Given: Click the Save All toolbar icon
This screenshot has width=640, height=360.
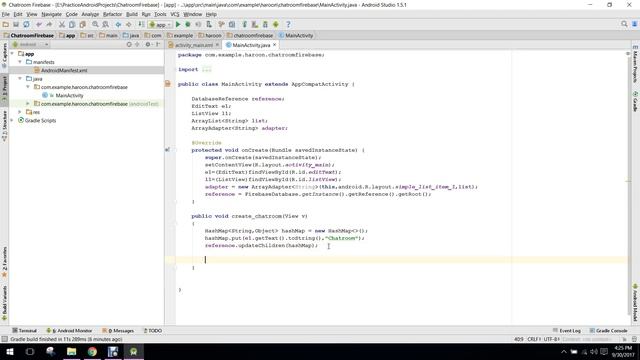Looking at the screenshot, I should coord(16,24).
